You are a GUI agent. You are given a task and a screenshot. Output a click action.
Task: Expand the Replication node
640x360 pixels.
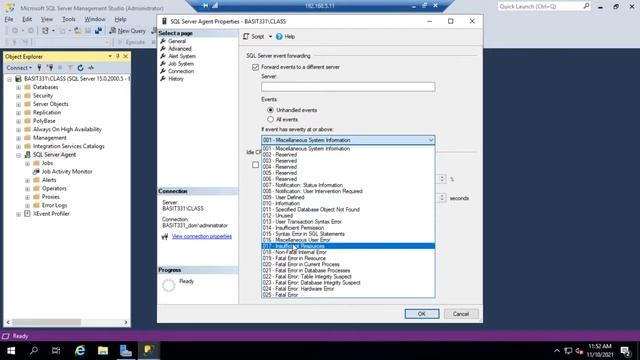(18, 113)
